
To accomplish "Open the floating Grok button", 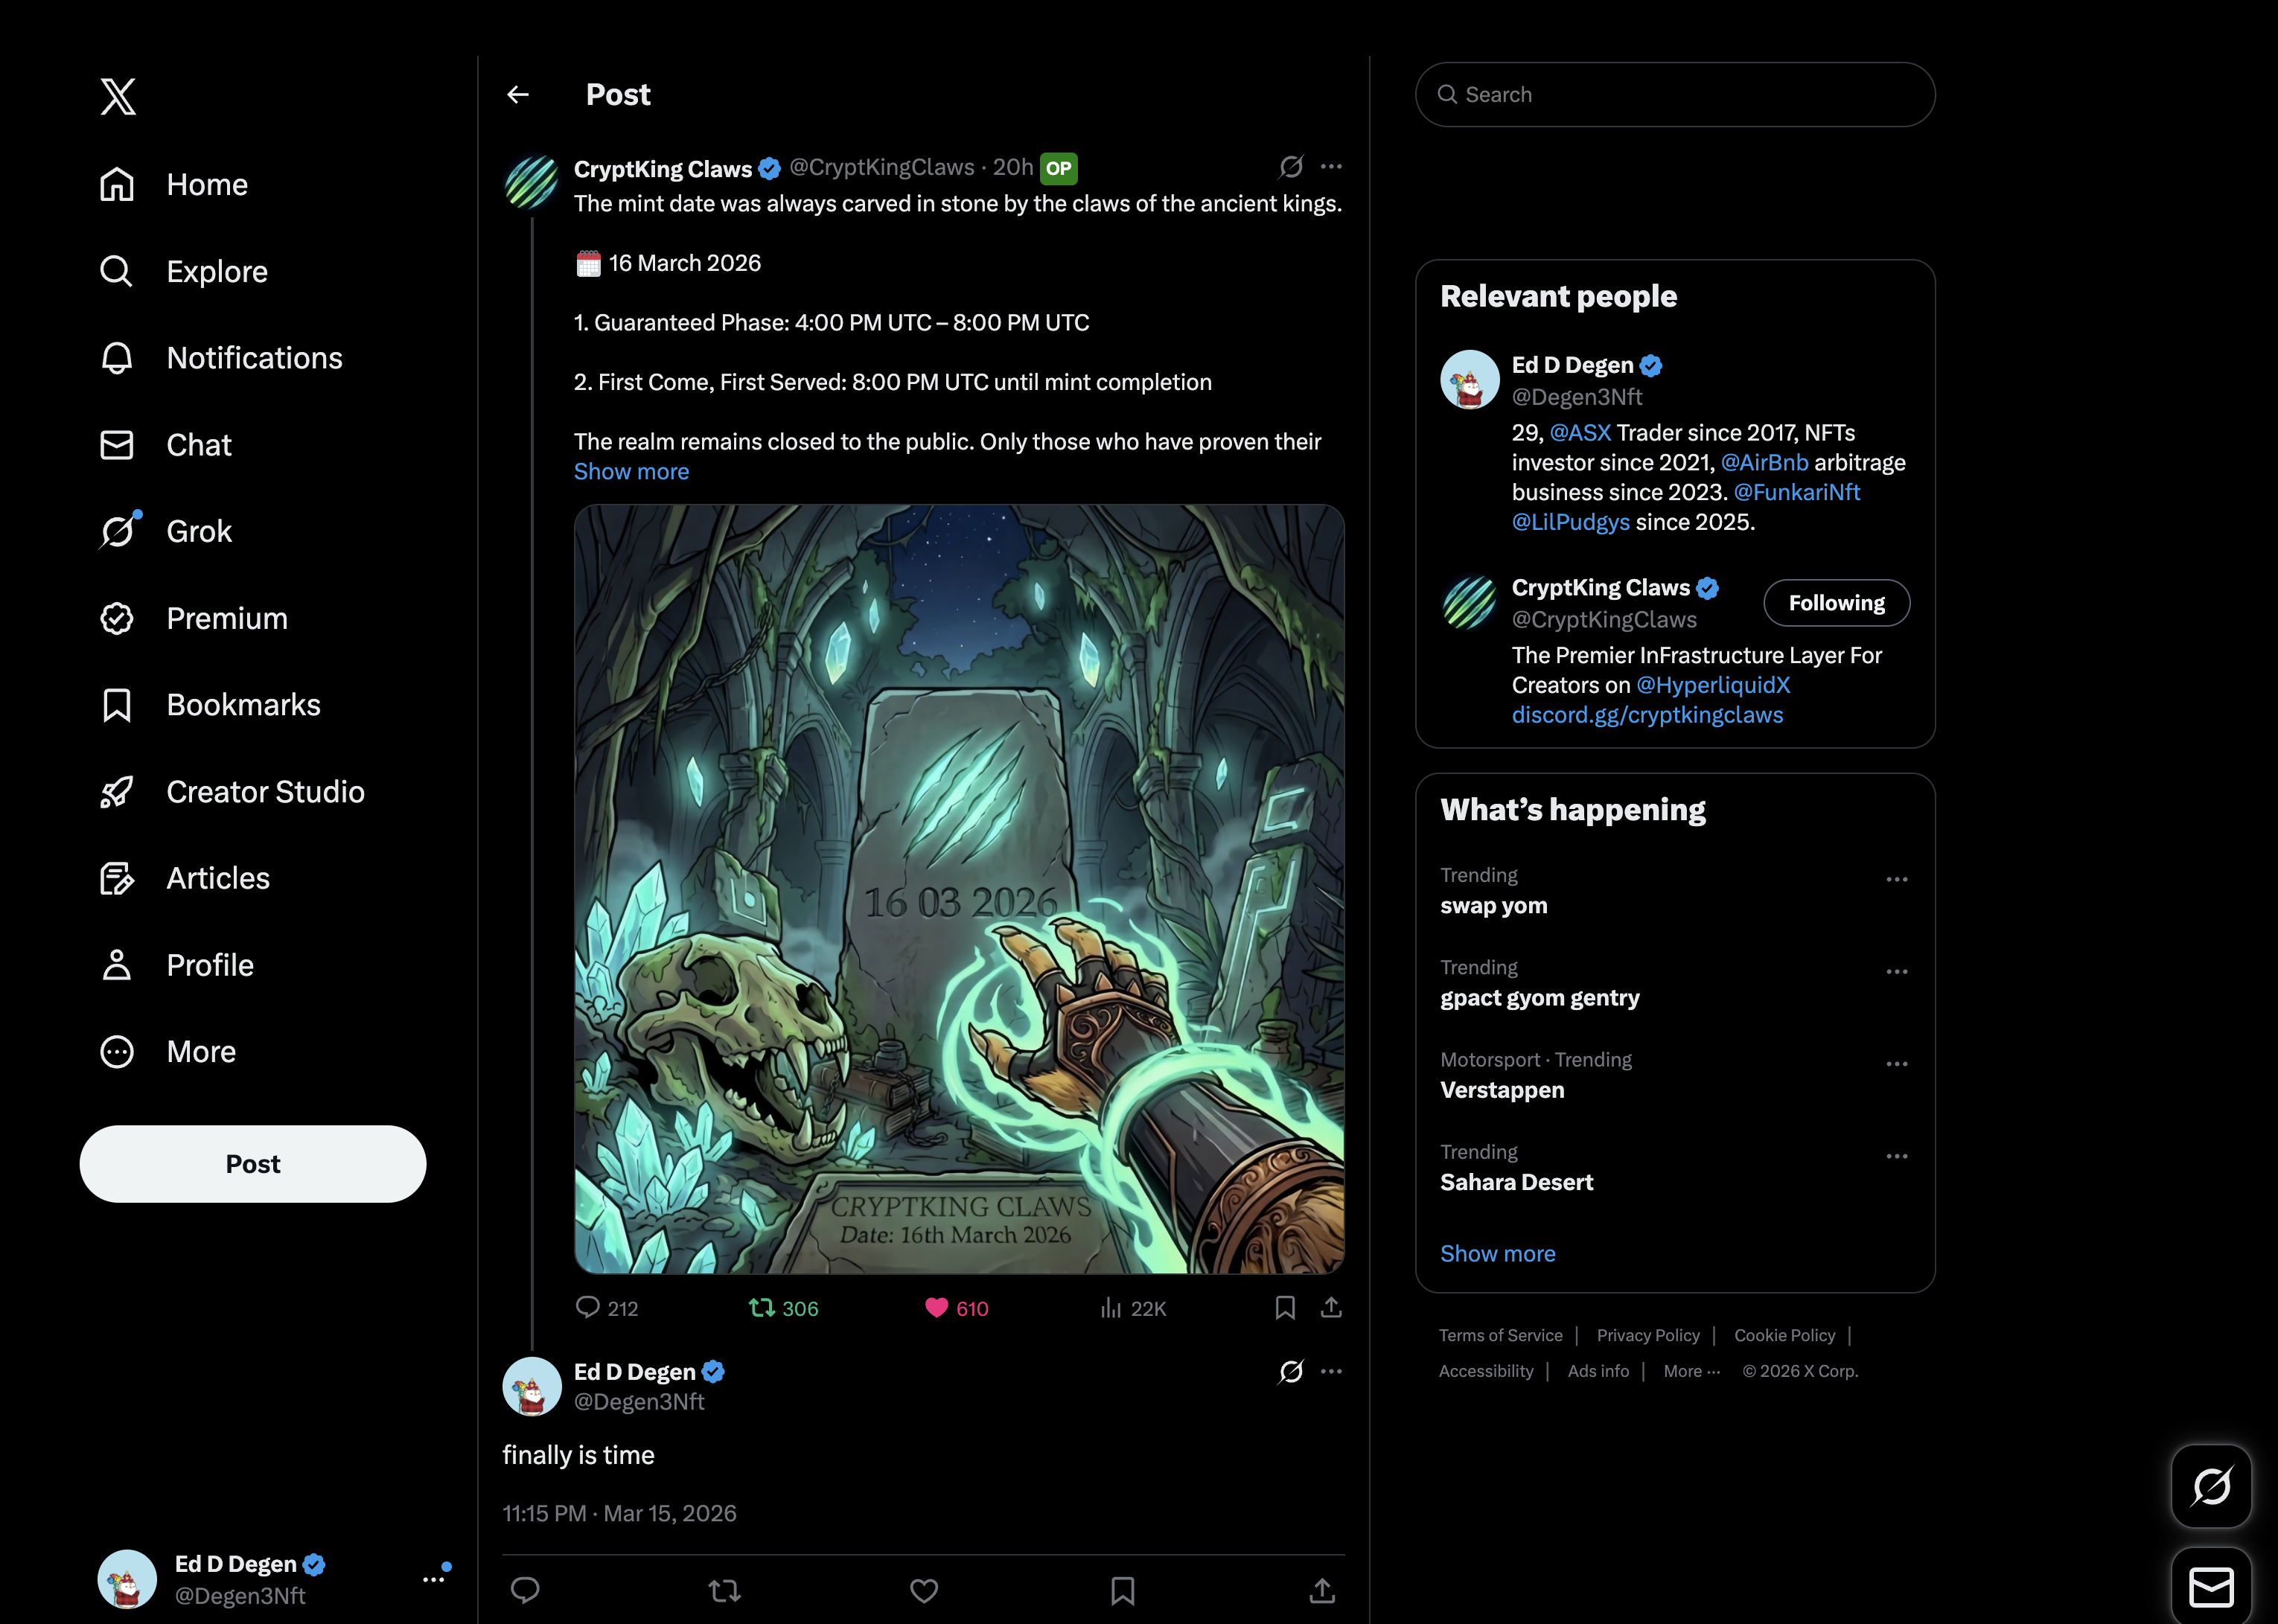I will (x=2211, y=1486).
